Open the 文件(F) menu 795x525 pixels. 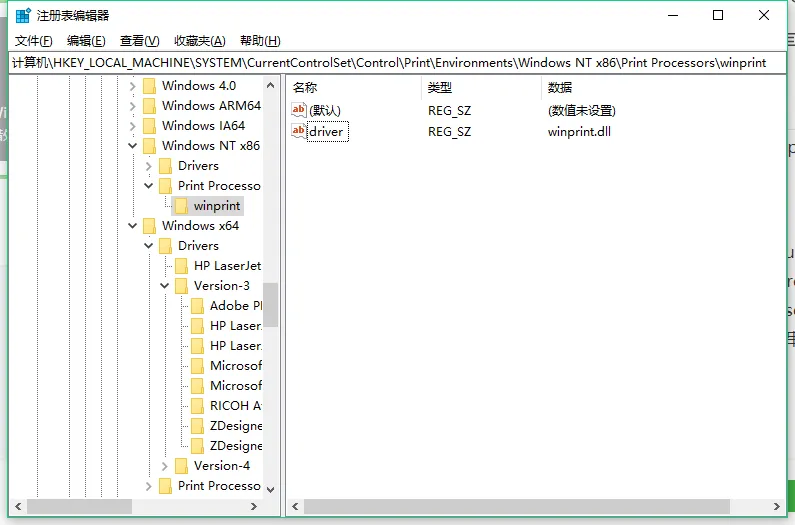coord(34,41)
